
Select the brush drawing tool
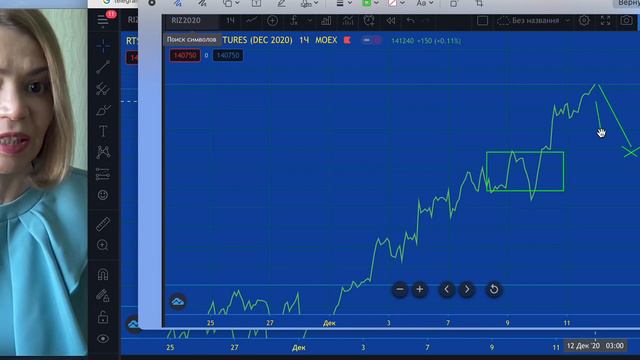(103, 110)
